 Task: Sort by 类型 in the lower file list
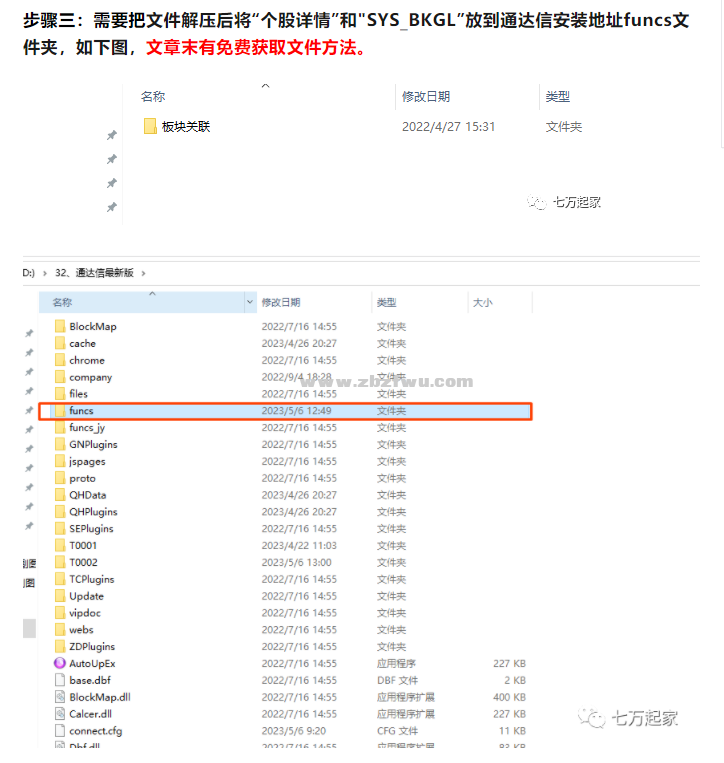point(386,302)
